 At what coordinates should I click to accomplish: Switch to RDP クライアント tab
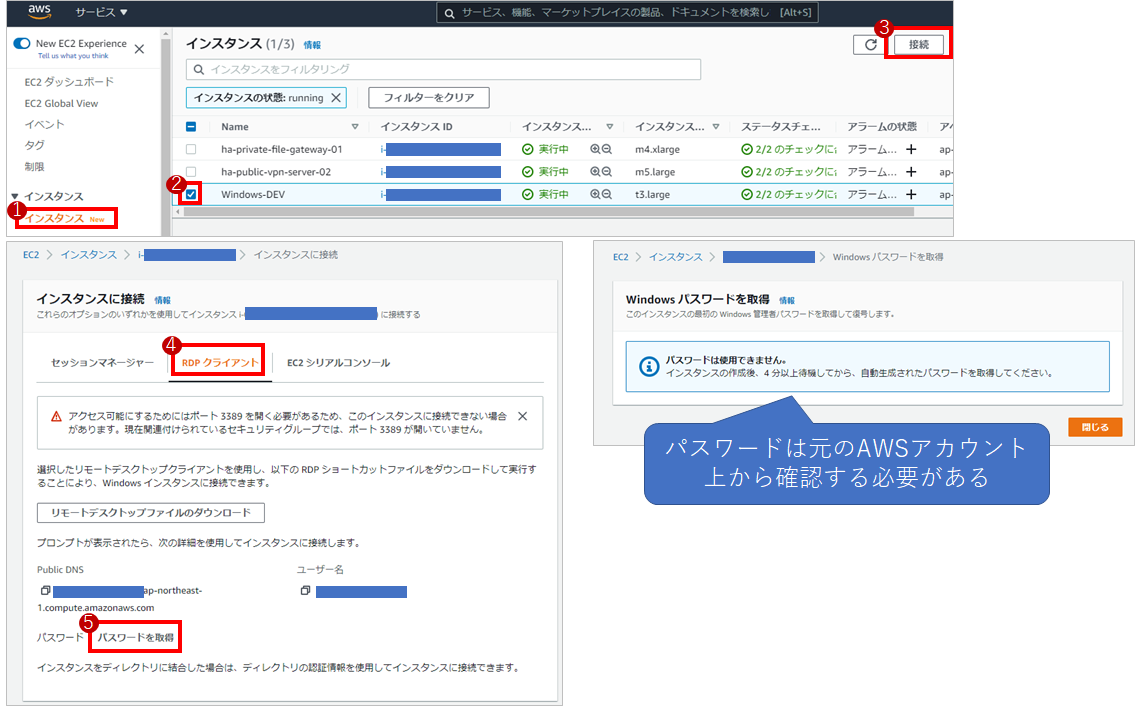click(220, 363)
